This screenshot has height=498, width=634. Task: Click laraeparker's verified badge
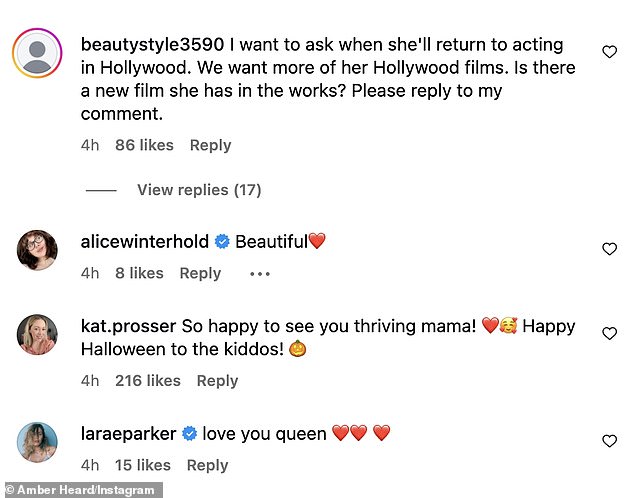pyautogui.click(x=189, y=434)
